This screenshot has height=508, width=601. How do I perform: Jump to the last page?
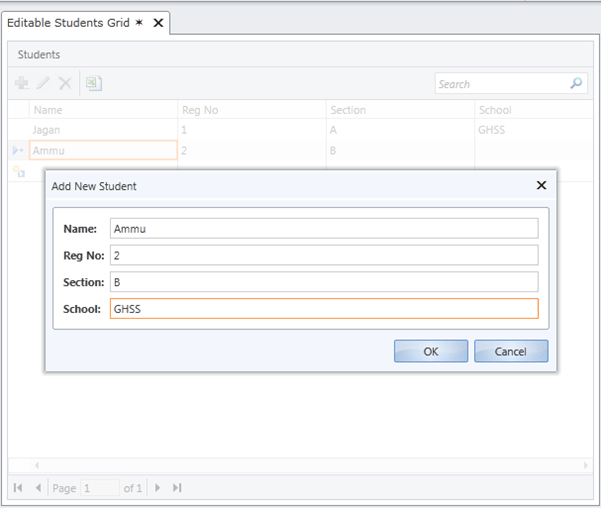177,488
